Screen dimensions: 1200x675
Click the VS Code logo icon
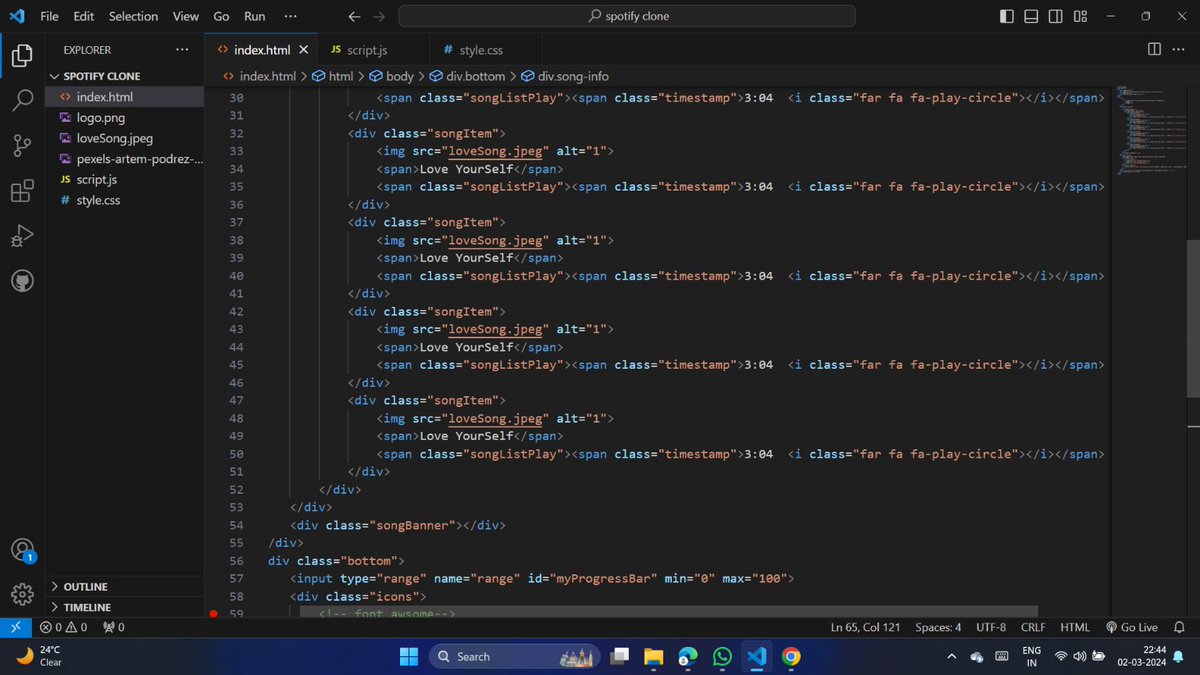(x=16, y=16)
